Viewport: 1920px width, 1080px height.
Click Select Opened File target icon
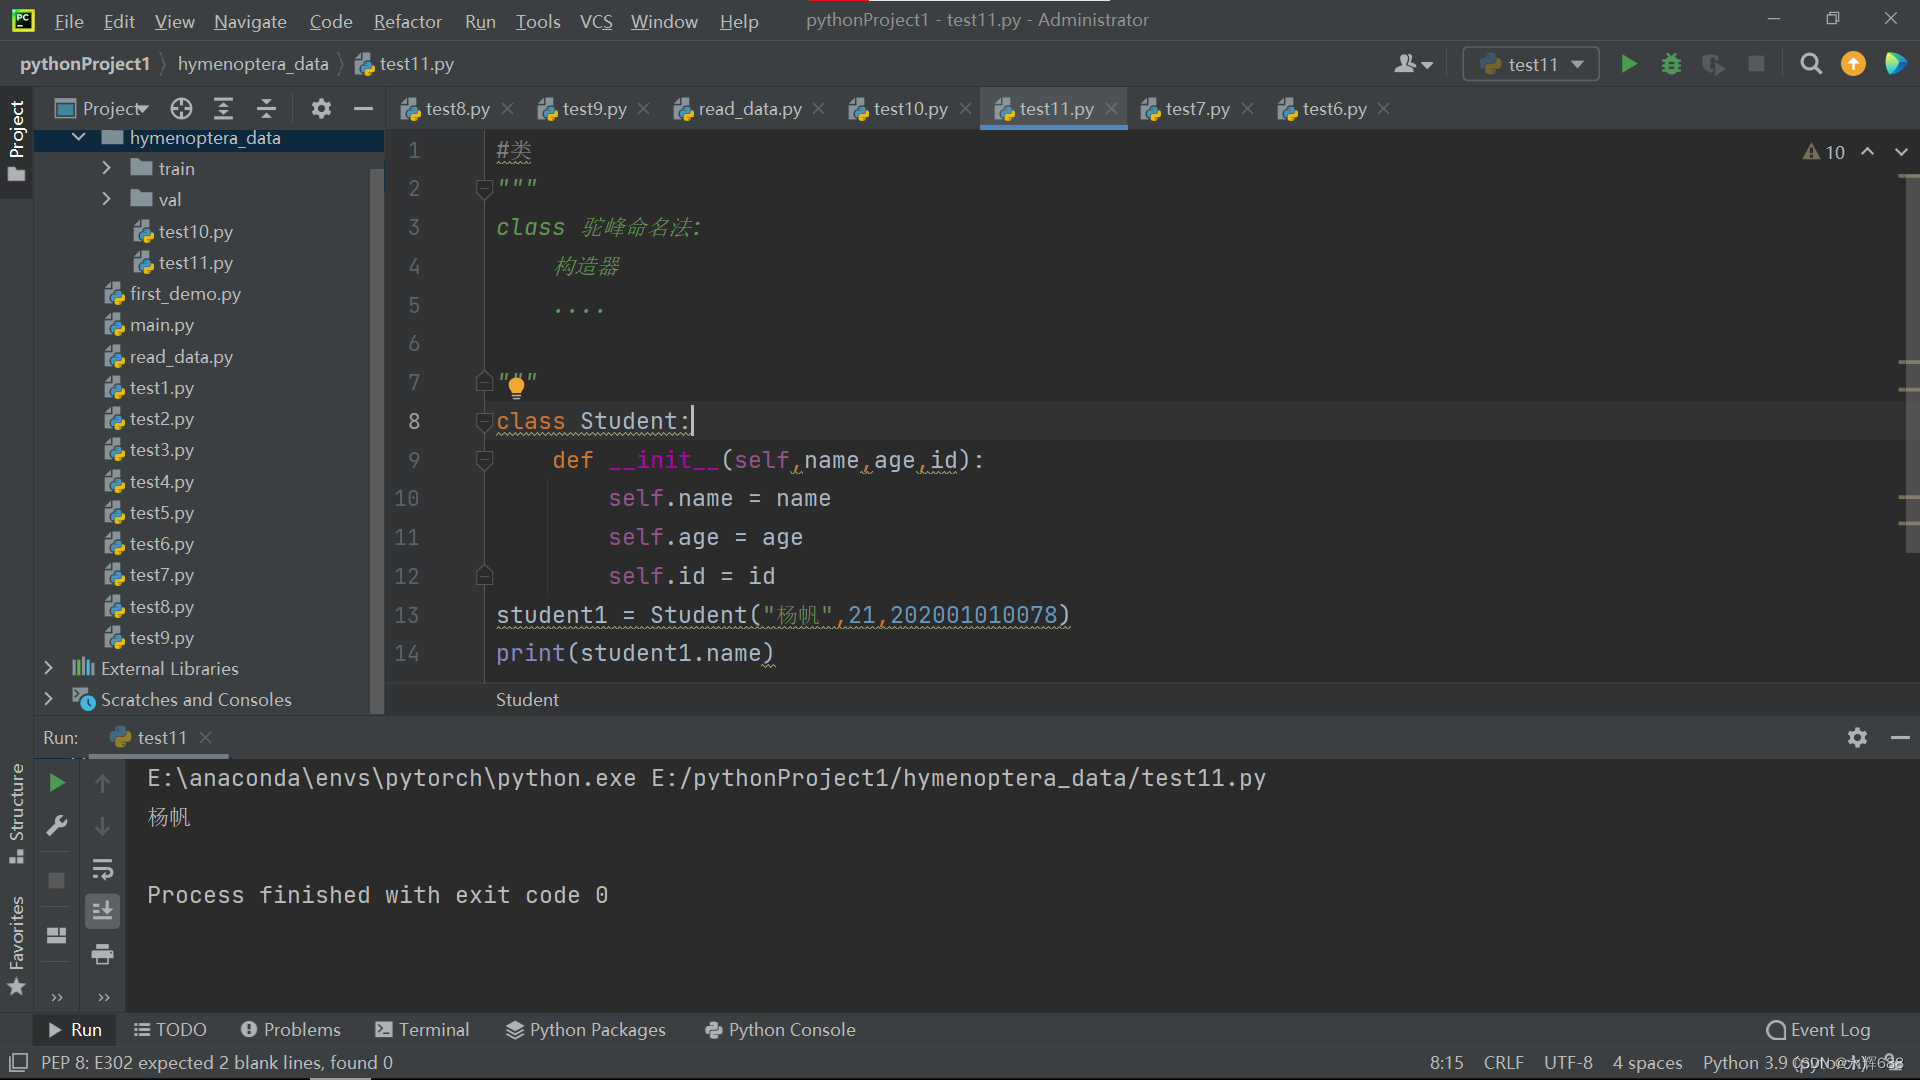point(181,108)
